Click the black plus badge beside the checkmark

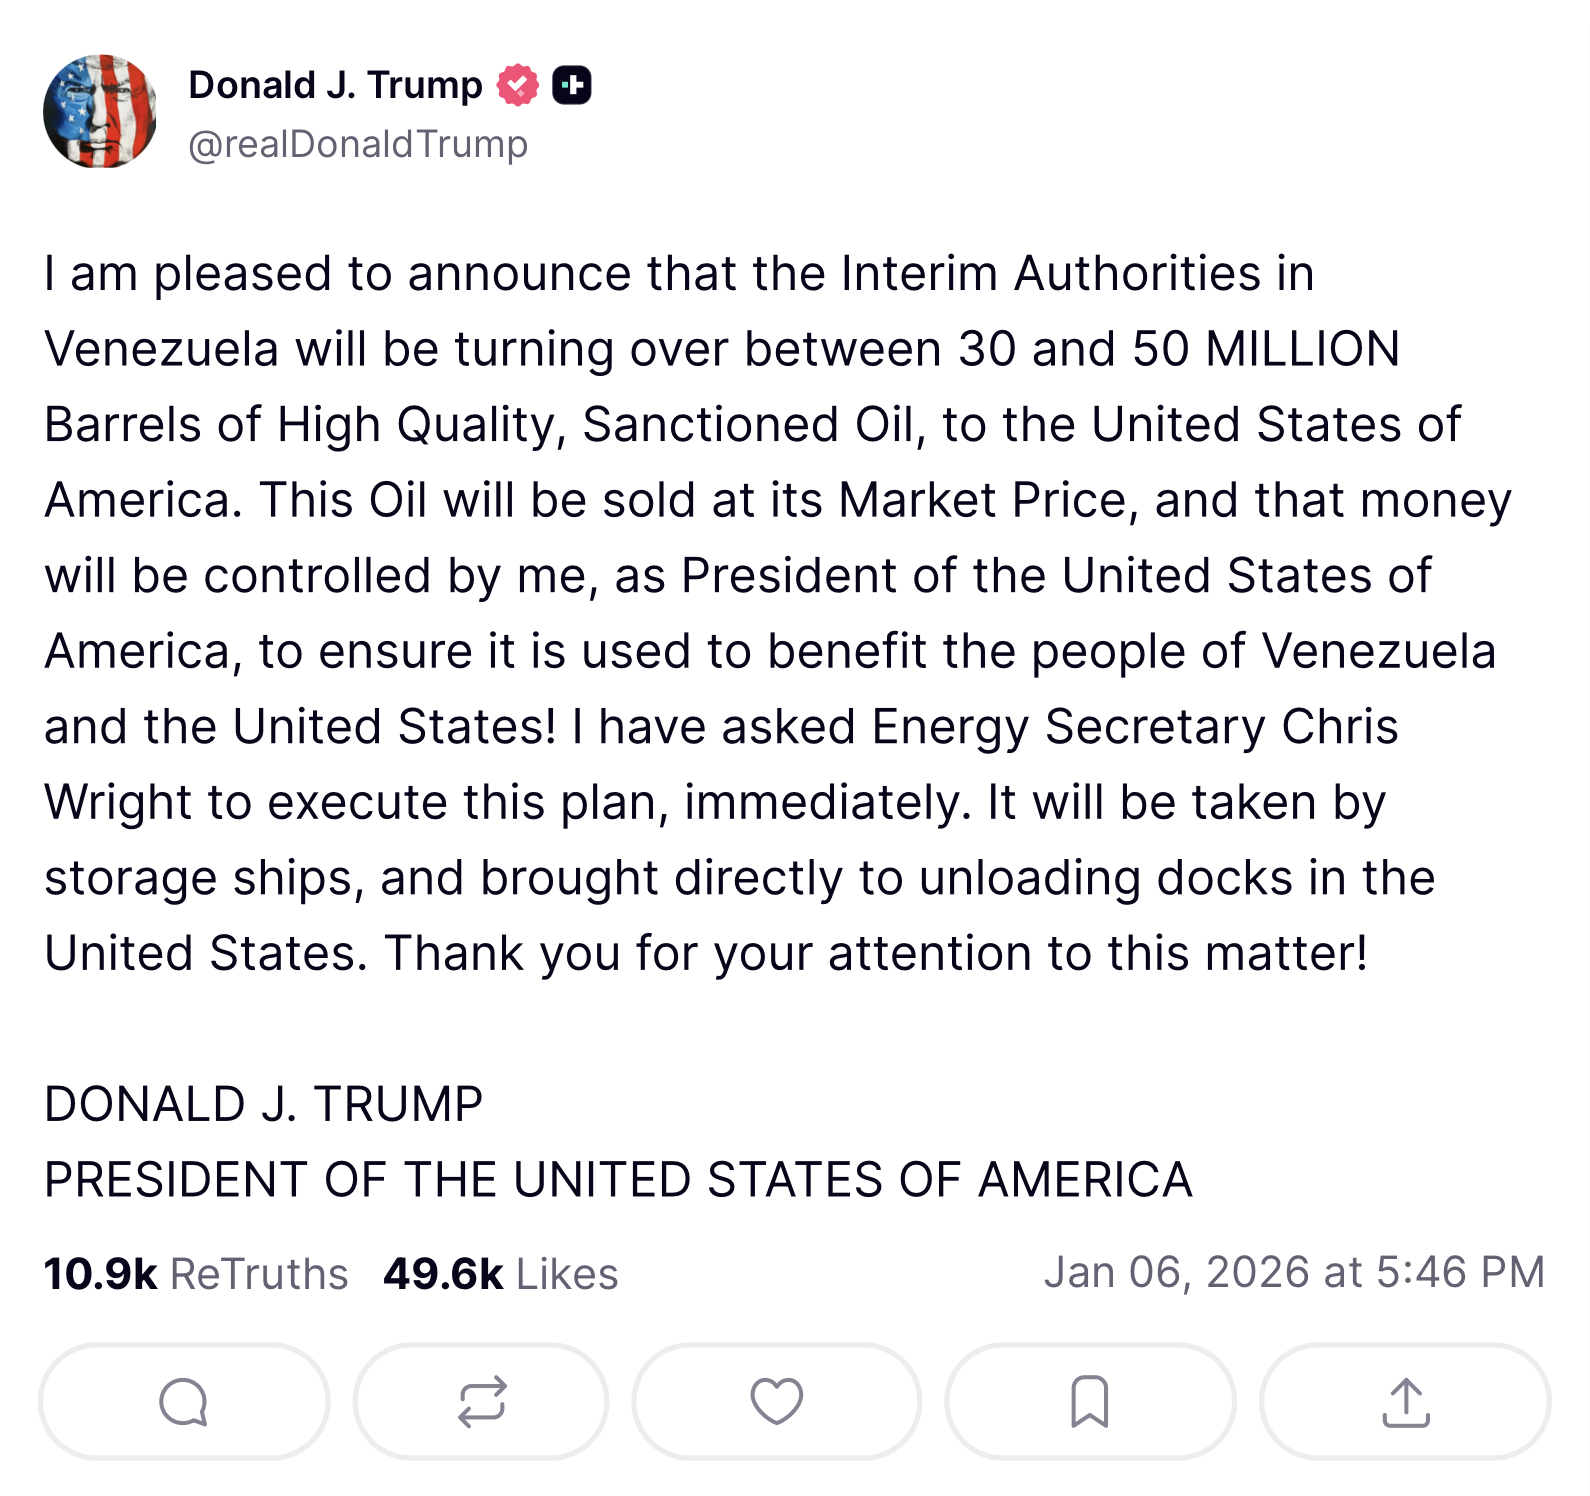573,85
